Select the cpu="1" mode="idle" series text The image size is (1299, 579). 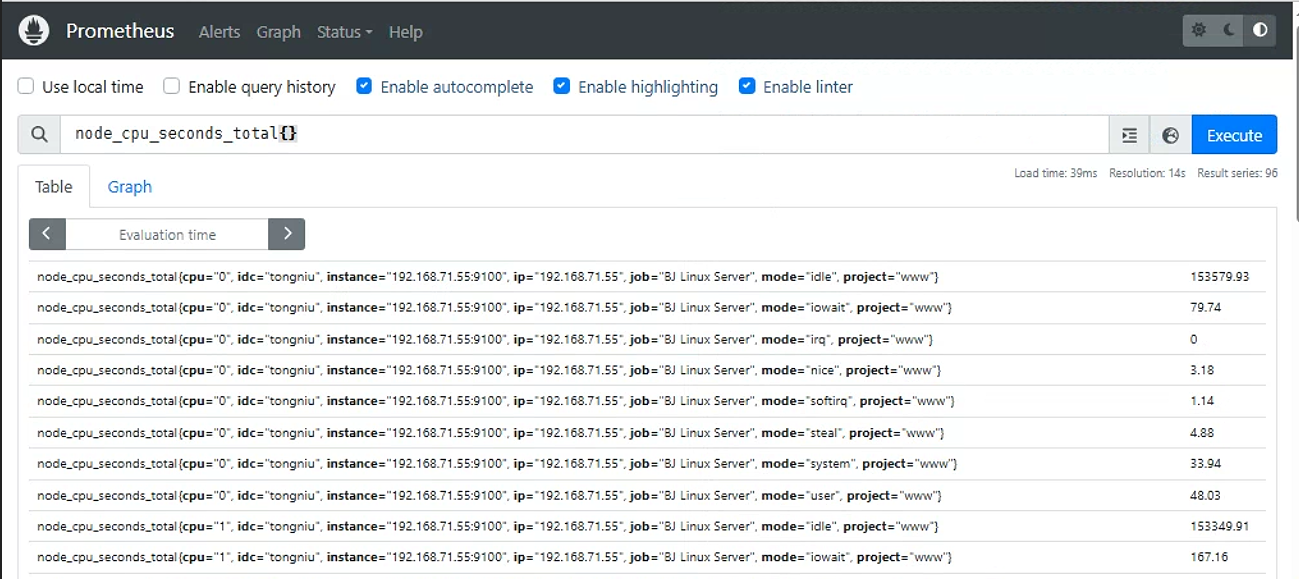(488, 526)
